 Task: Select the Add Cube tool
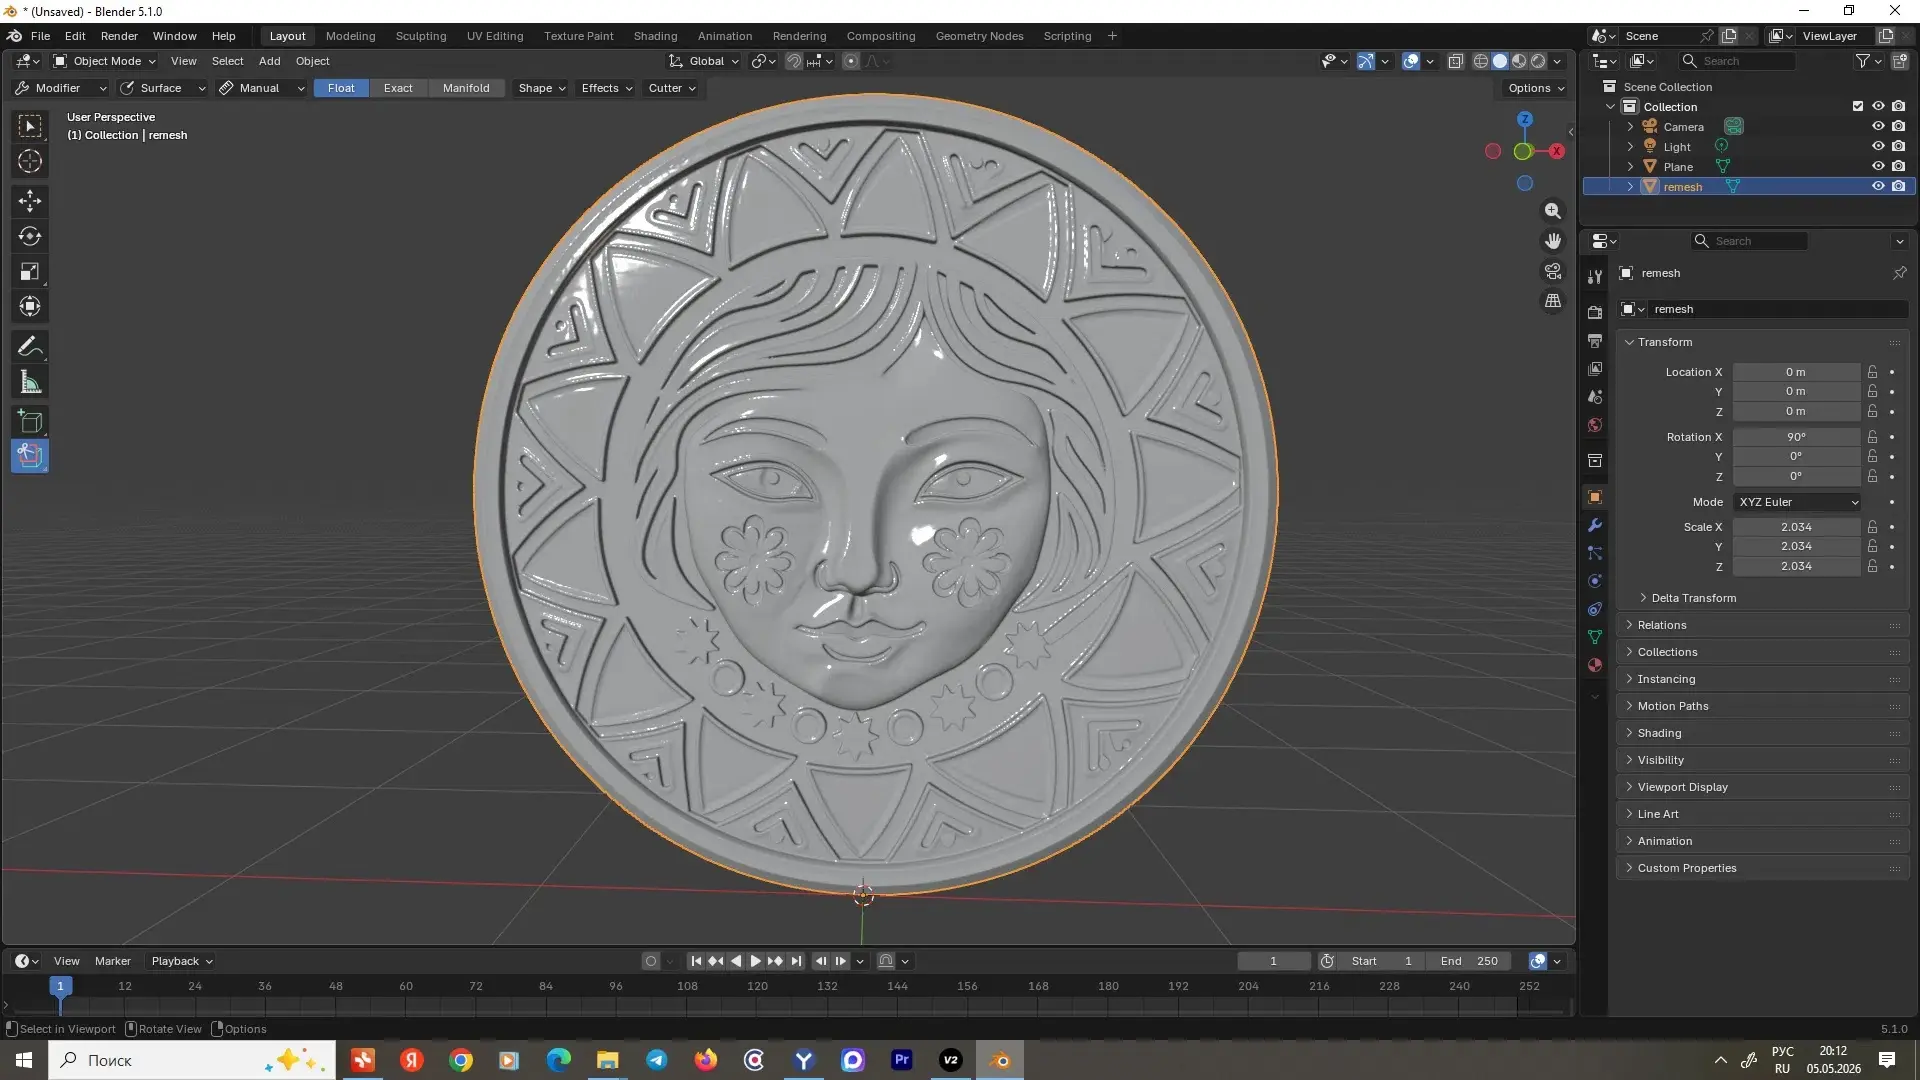30,421
